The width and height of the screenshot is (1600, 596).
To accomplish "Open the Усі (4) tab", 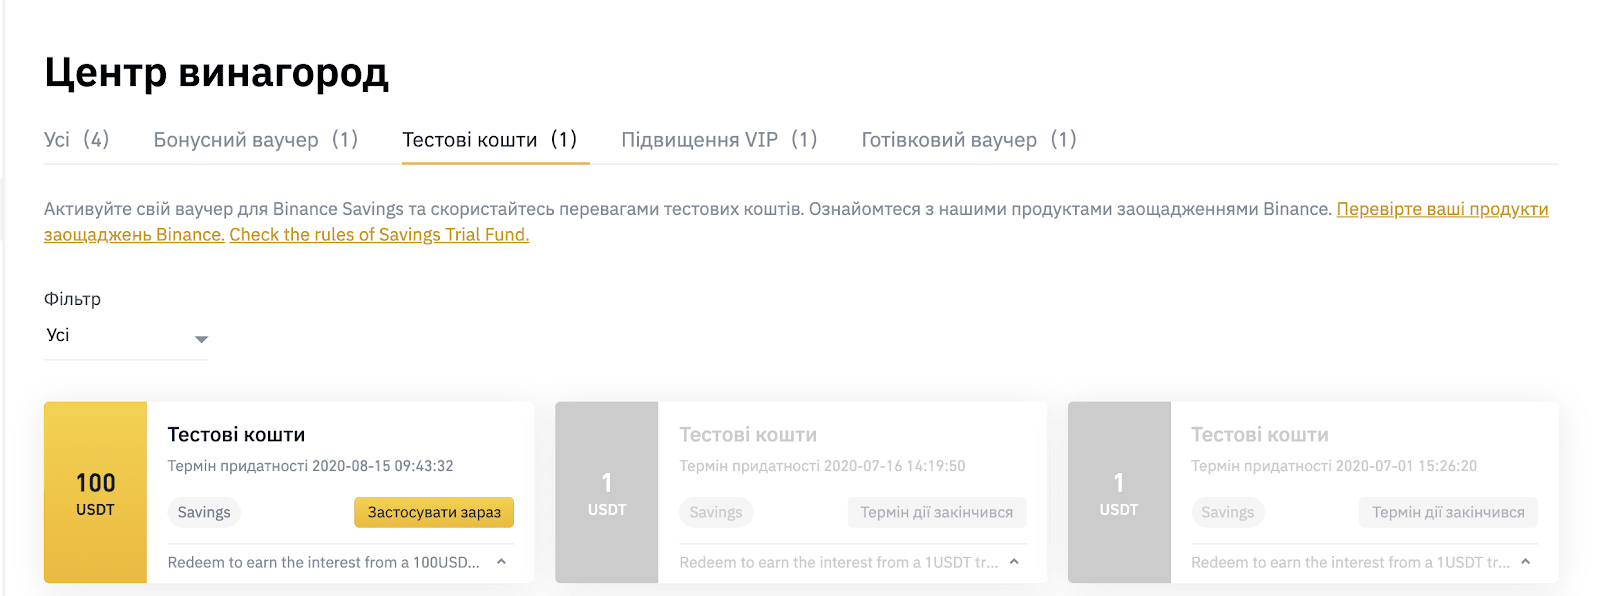I will [77, 140].
